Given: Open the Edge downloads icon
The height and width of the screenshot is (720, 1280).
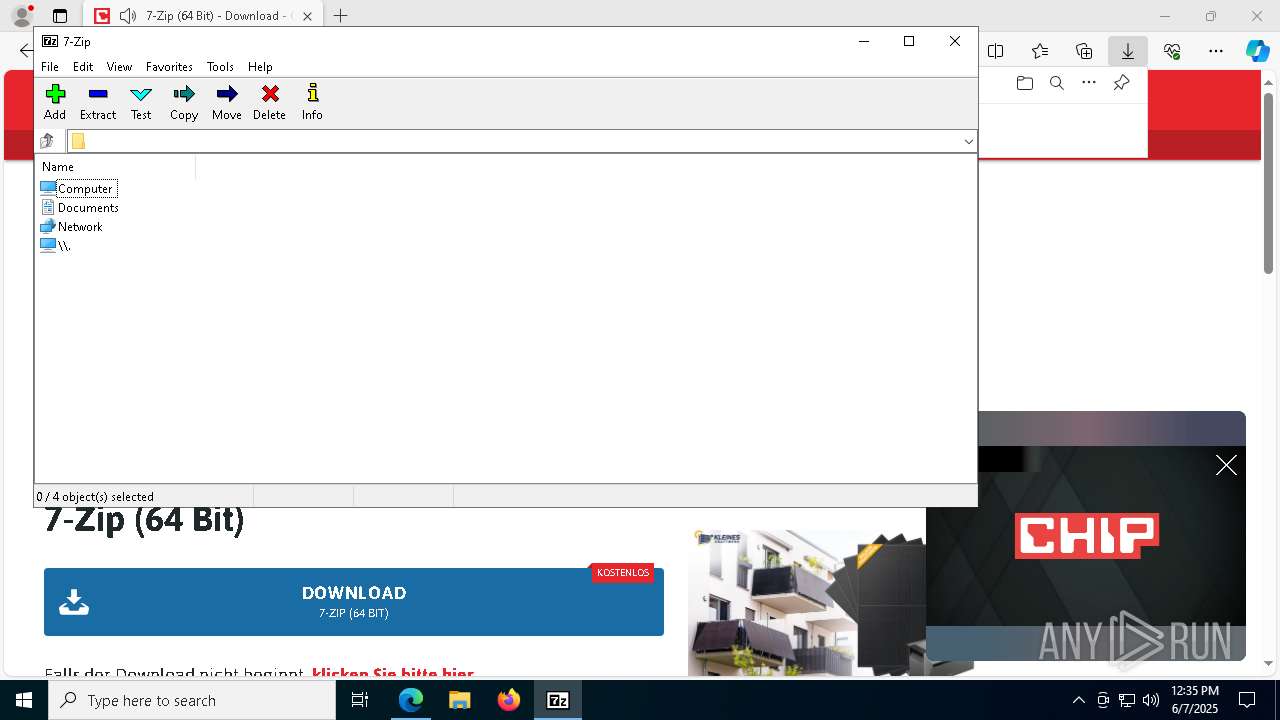Looking at the screenshot, I should 1127,51.
